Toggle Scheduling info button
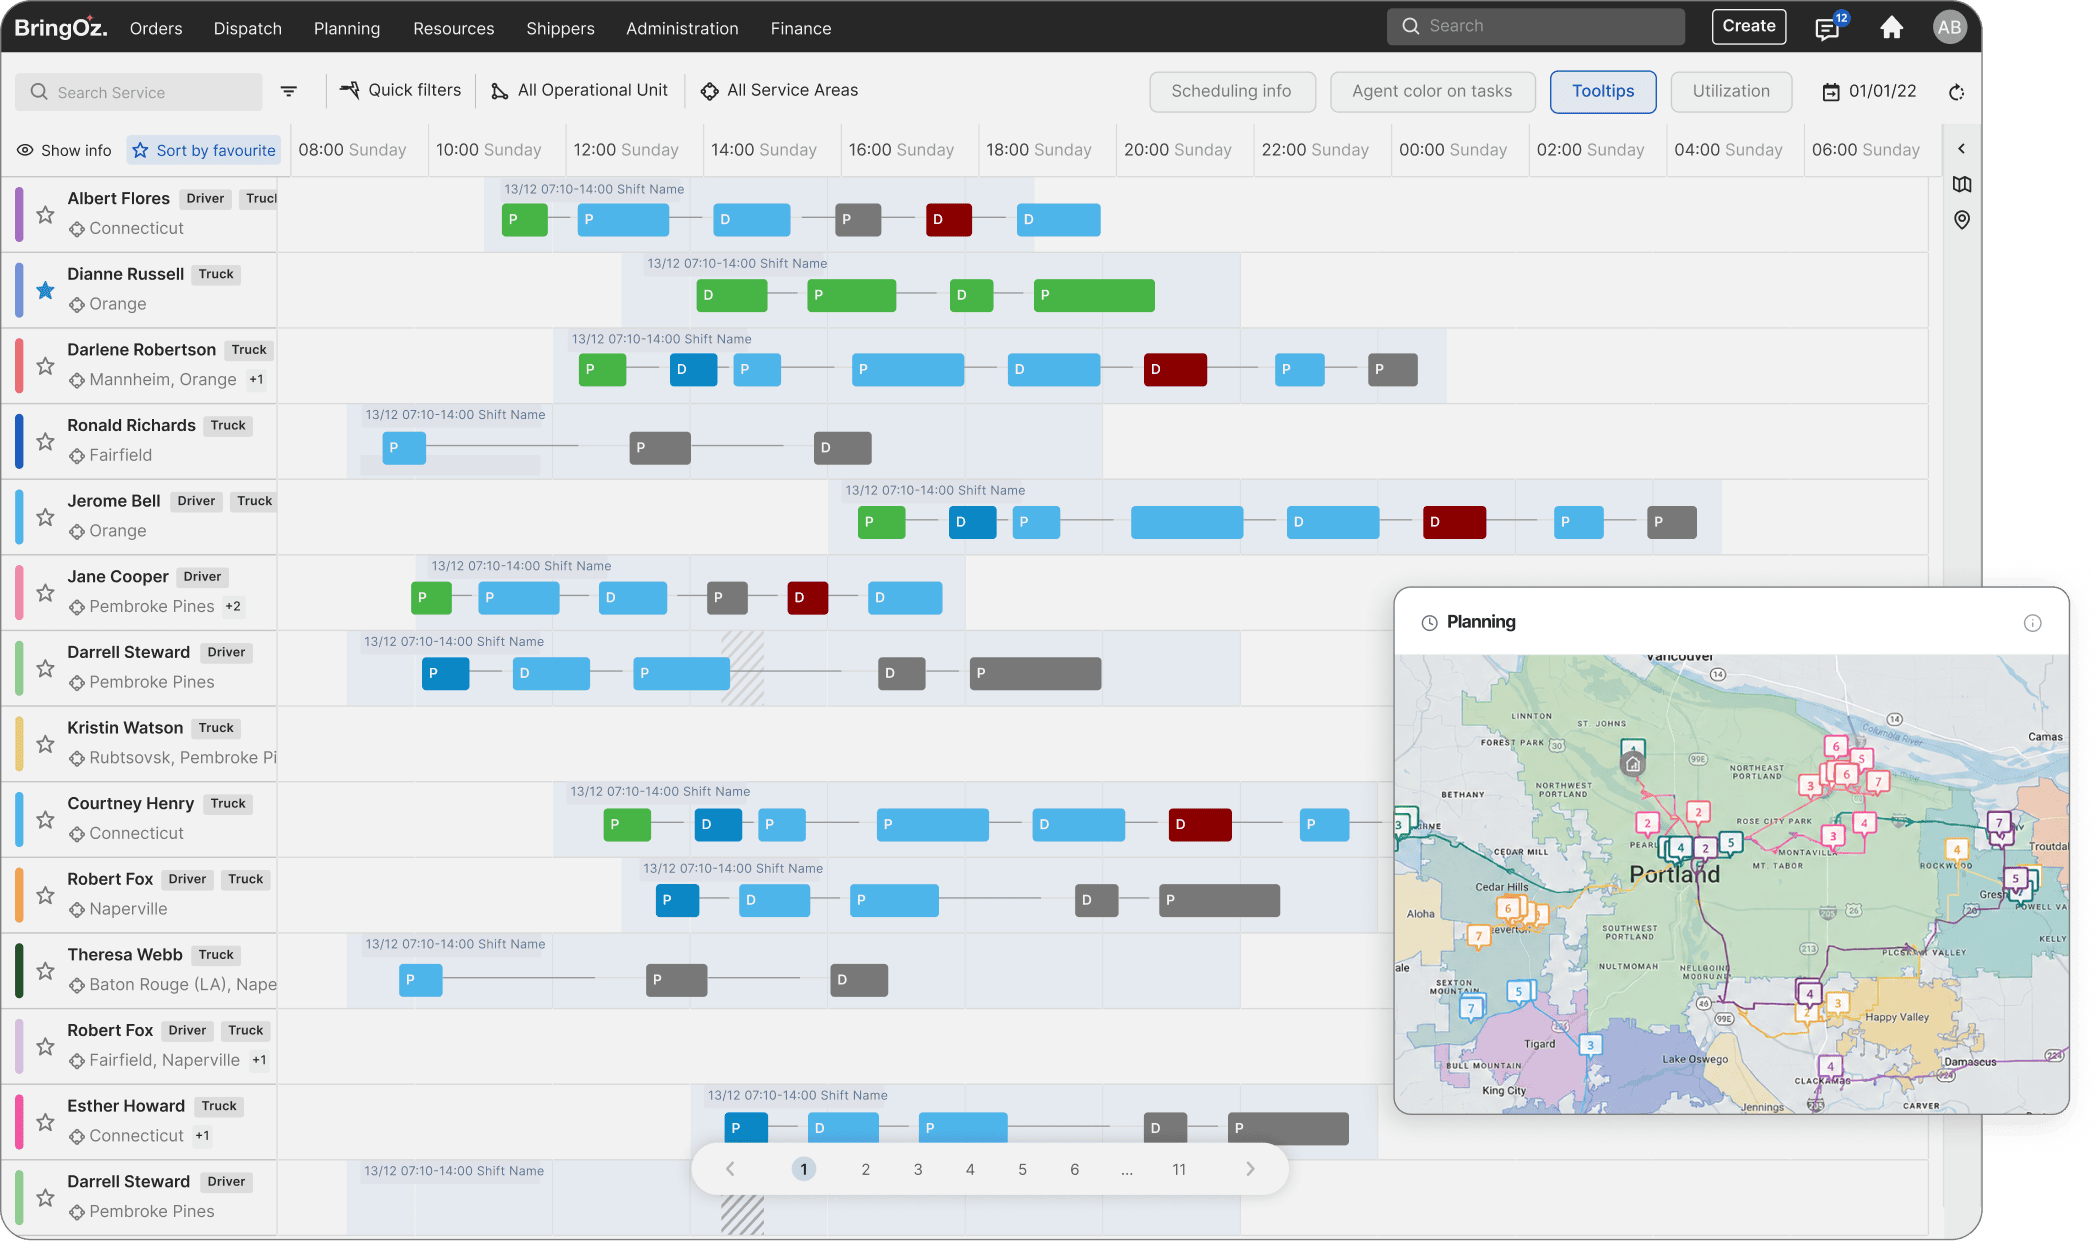This screenshot has width=2096, height=1241. tap(1232, 92)
